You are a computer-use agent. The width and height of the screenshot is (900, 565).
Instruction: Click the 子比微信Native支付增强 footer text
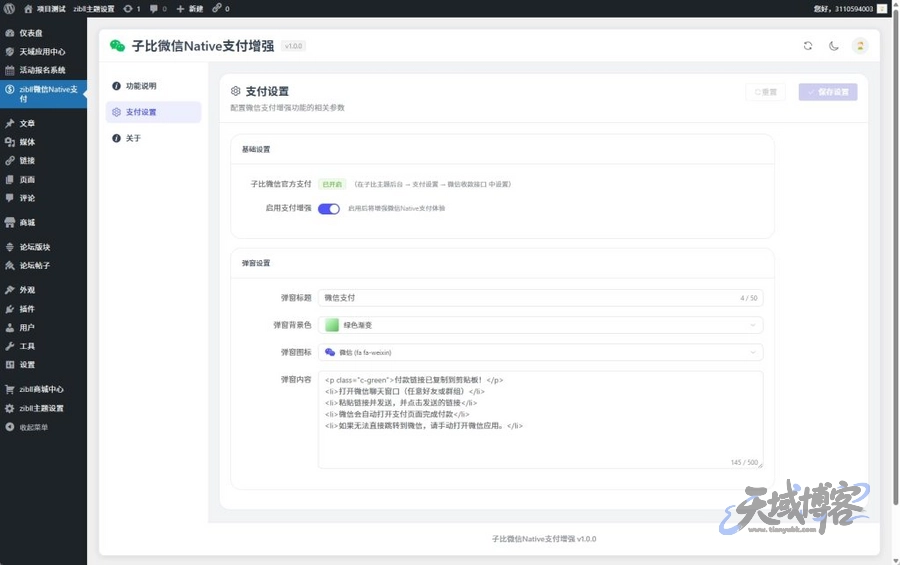tap(544, 539)
